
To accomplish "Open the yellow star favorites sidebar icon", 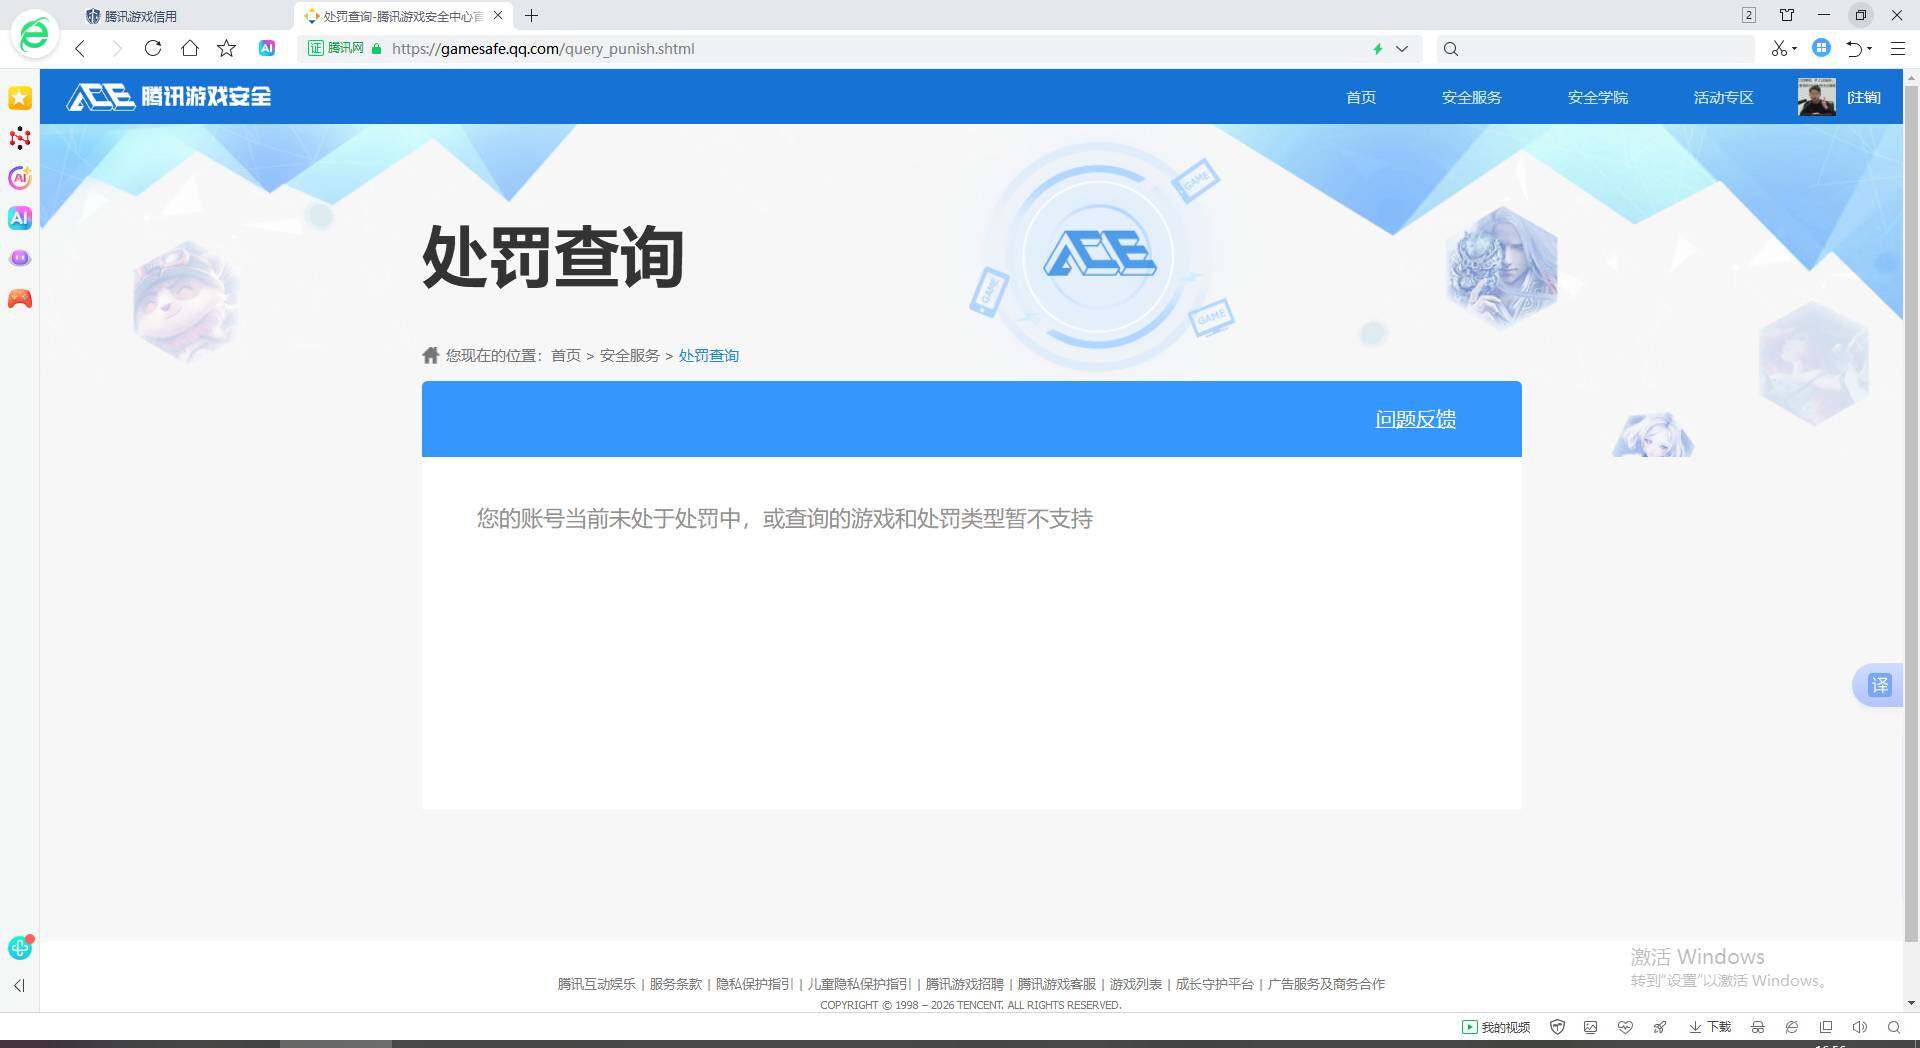I will coord(20,98).
